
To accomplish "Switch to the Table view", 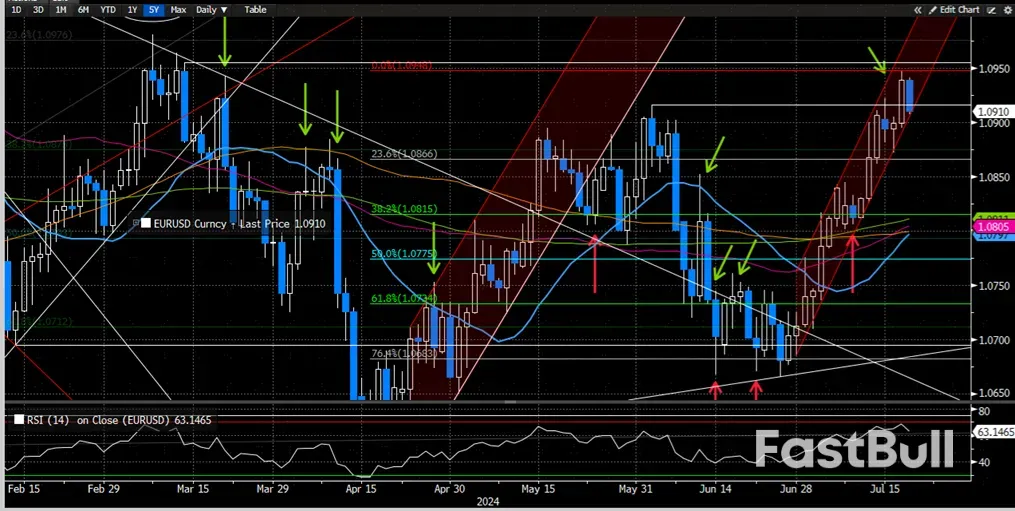I will [x=256, y=9].
